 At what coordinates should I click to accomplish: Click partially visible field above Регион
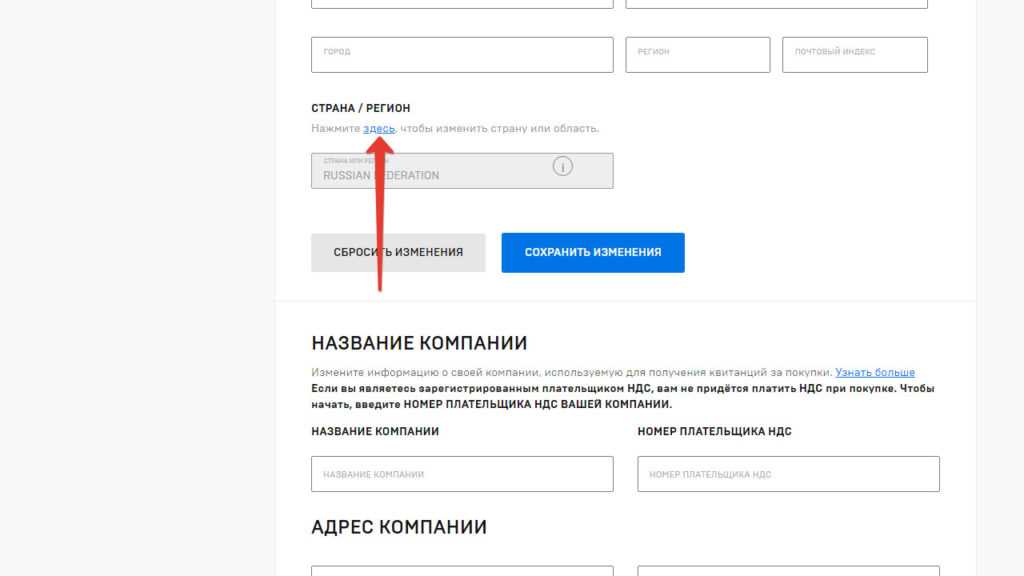(x=776, y=3)
